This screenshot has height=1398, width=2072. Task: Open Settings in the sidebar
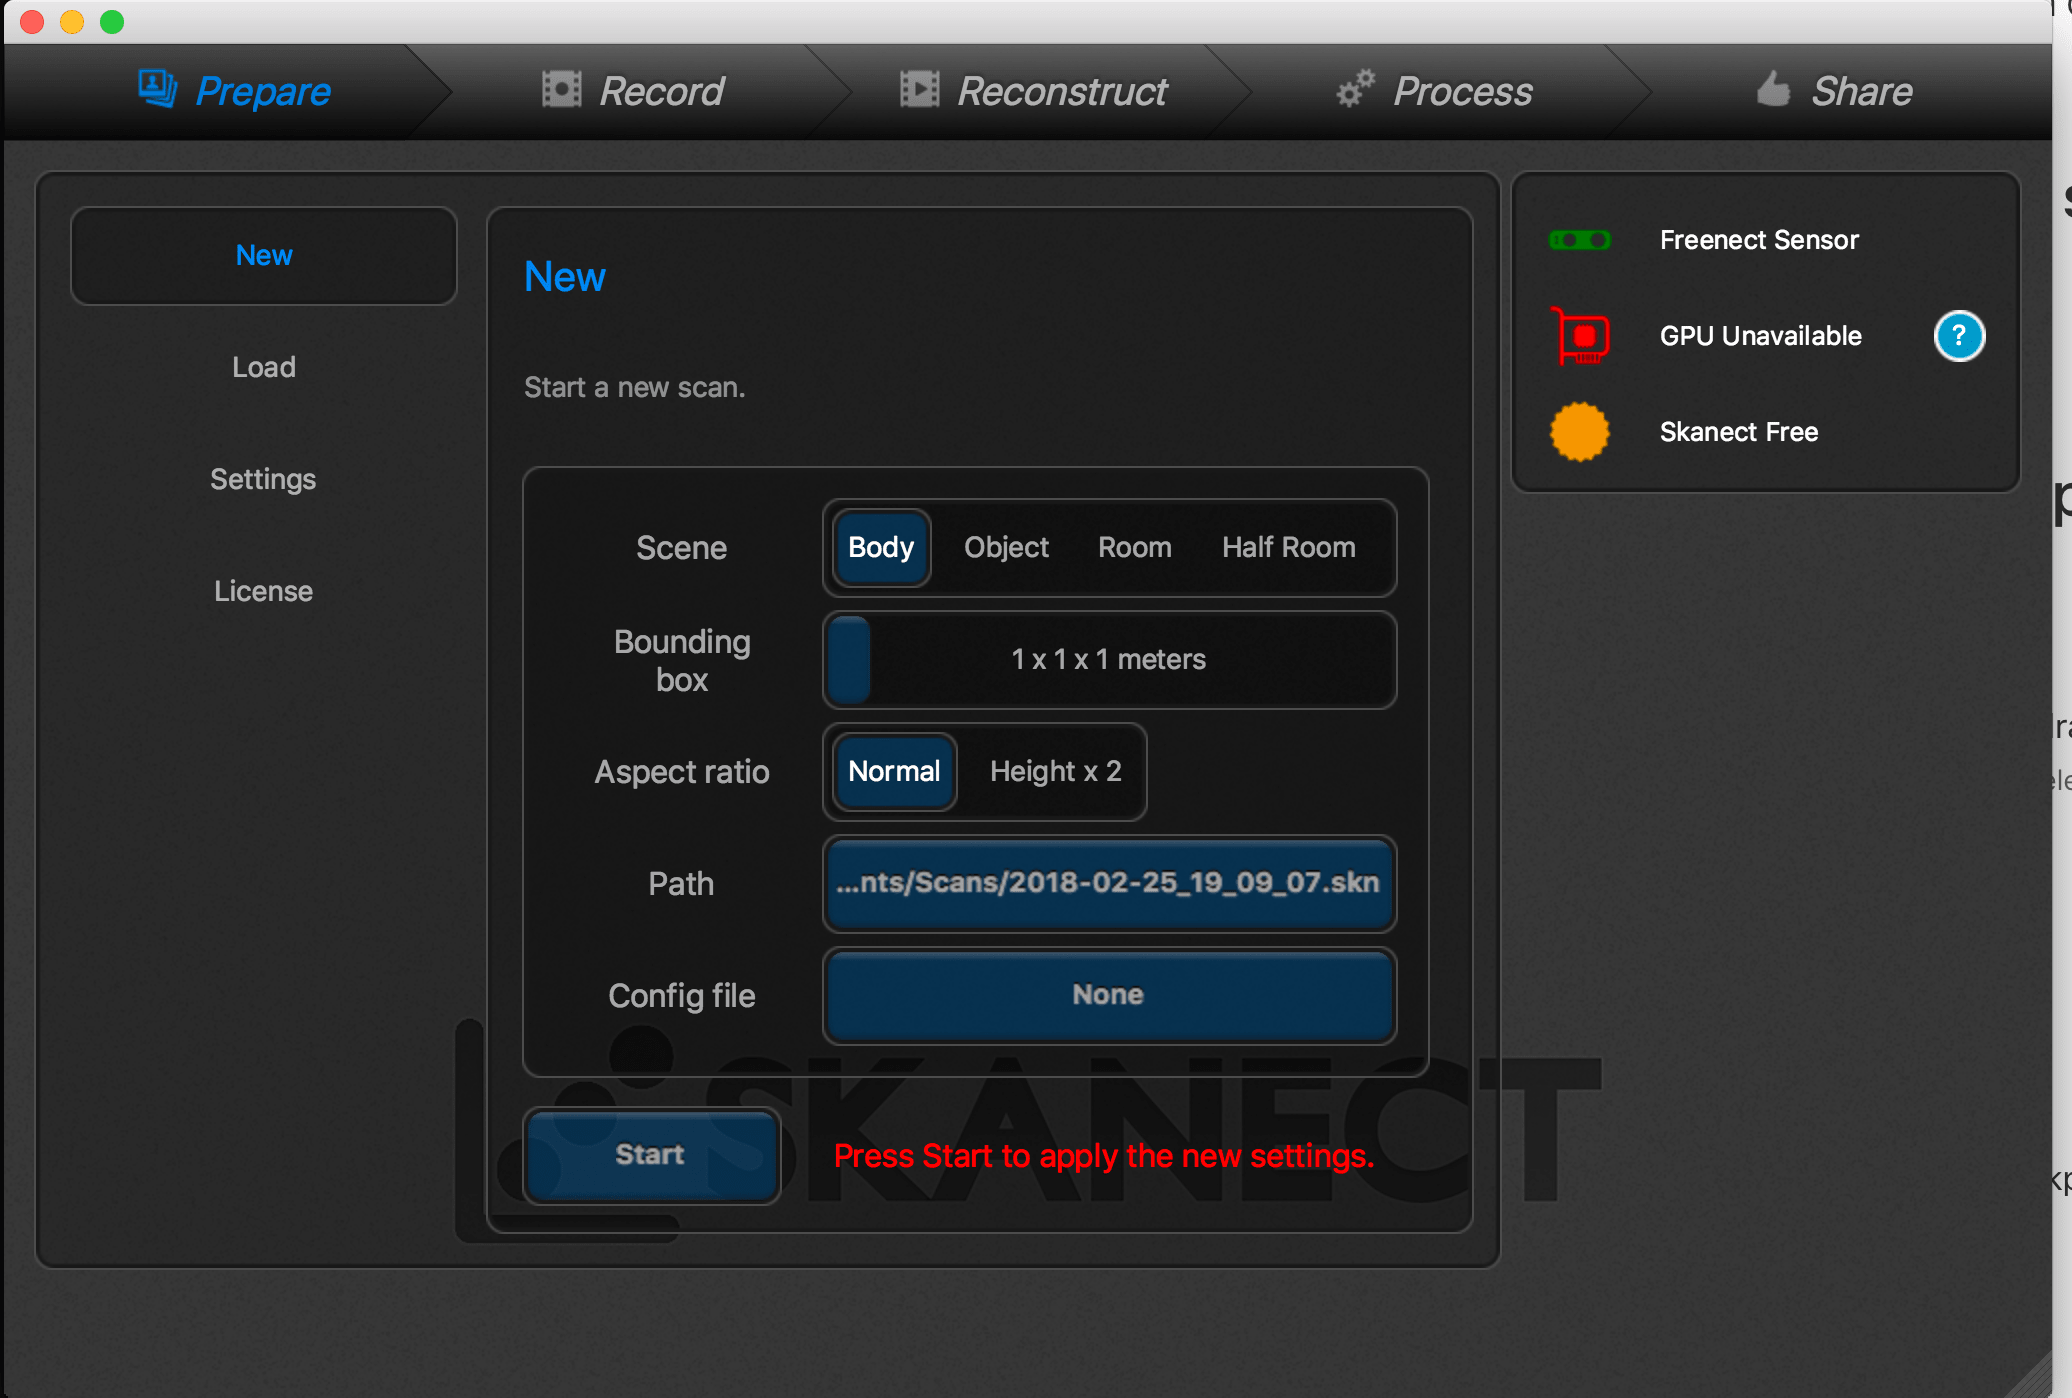point(264,480)
